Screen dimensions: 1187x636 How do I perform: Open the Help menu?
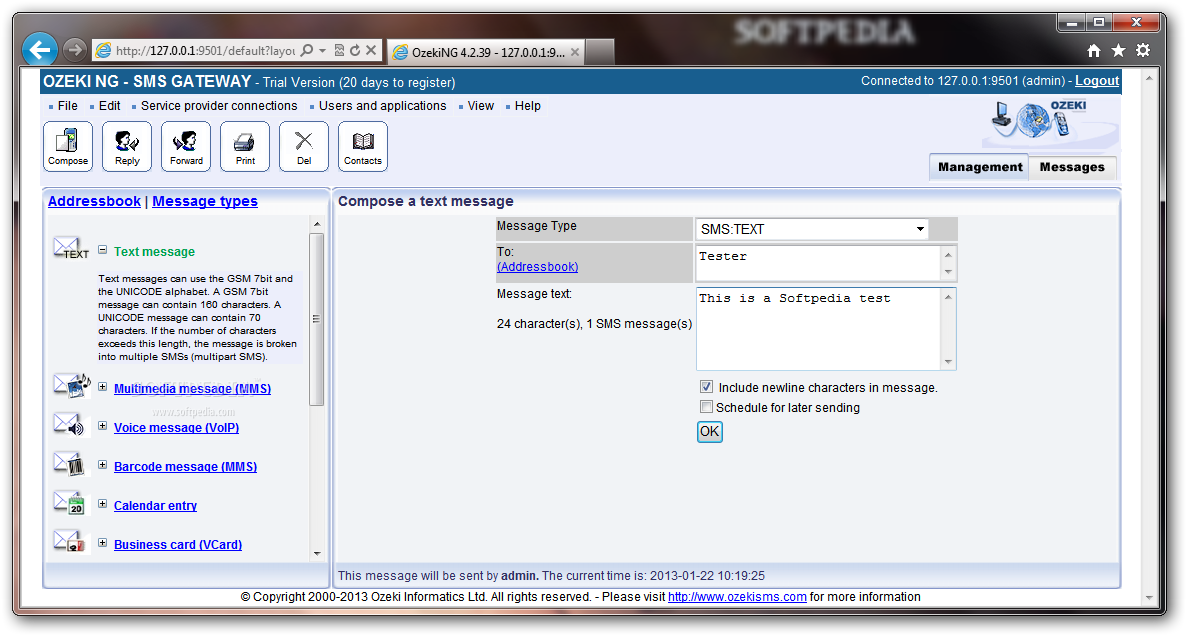pos(528,106)
